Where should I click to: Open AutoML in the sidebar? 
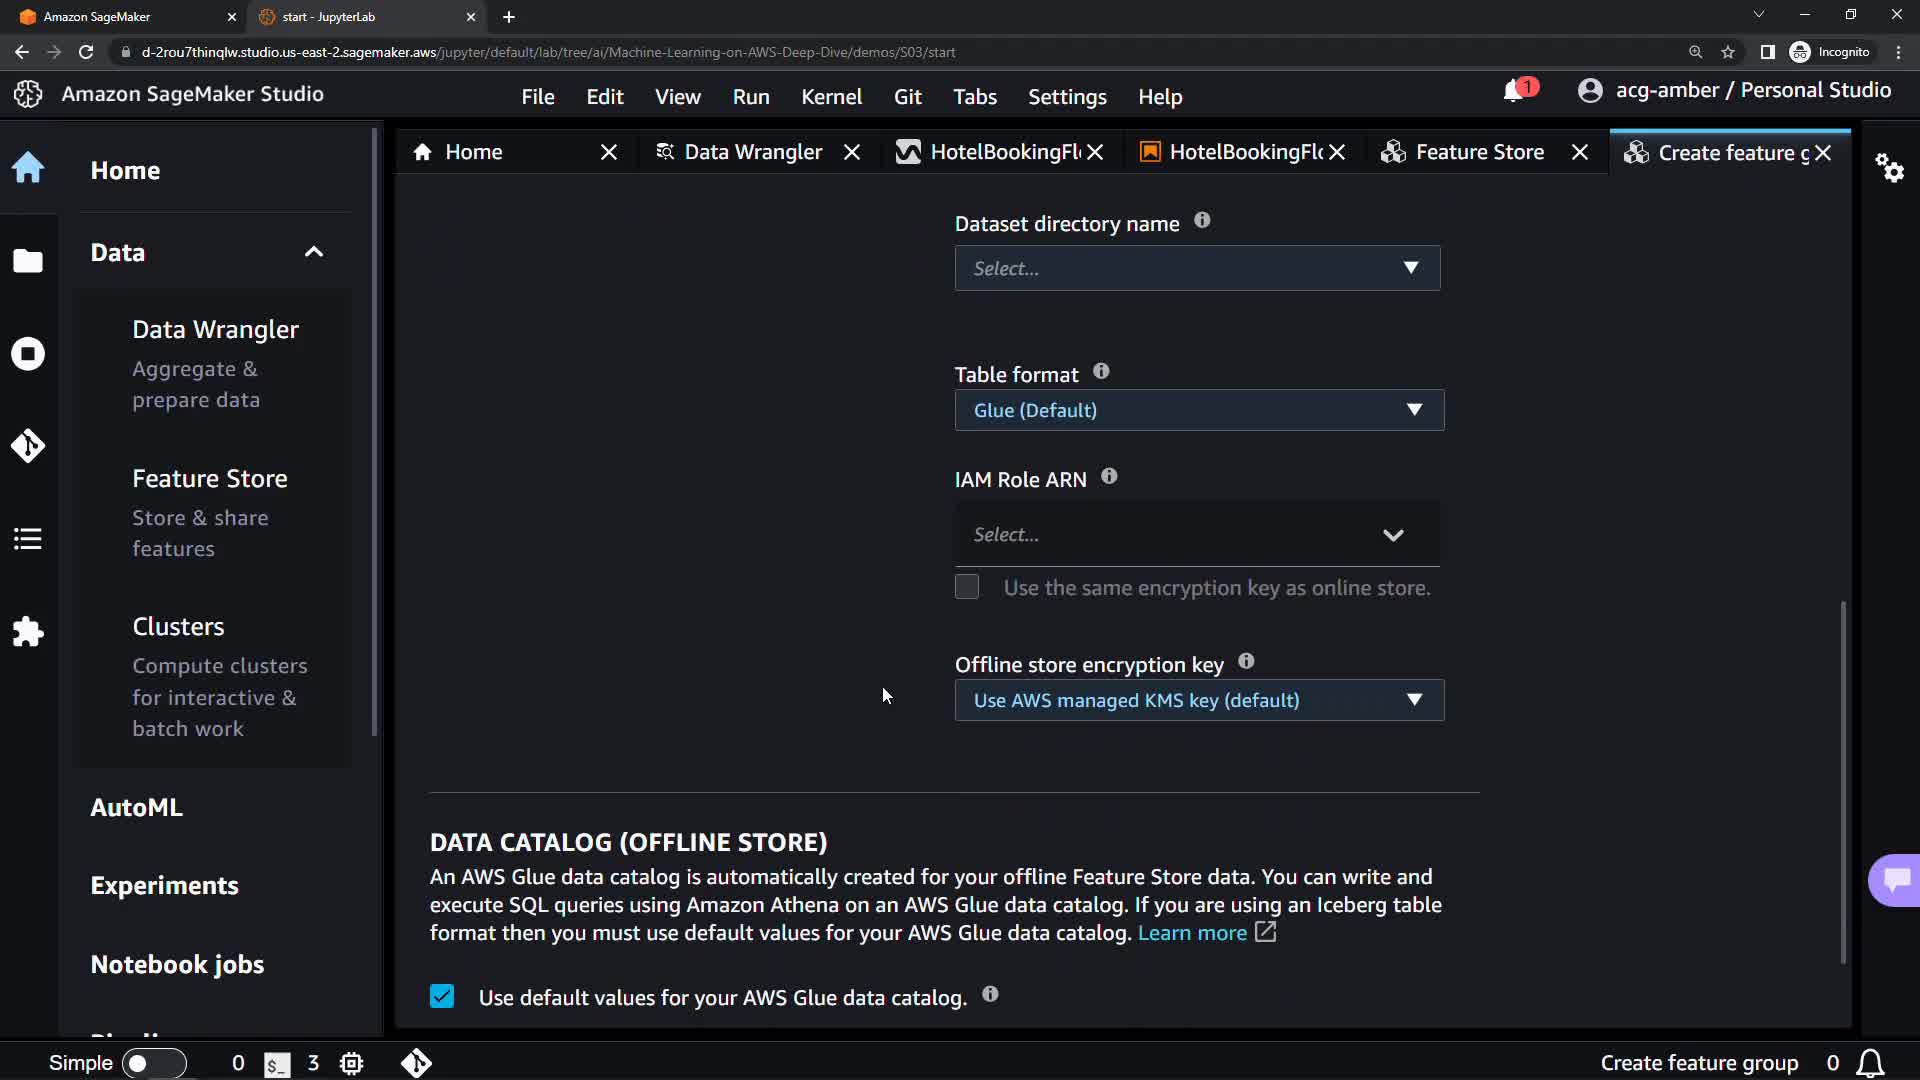click(136, 807)
